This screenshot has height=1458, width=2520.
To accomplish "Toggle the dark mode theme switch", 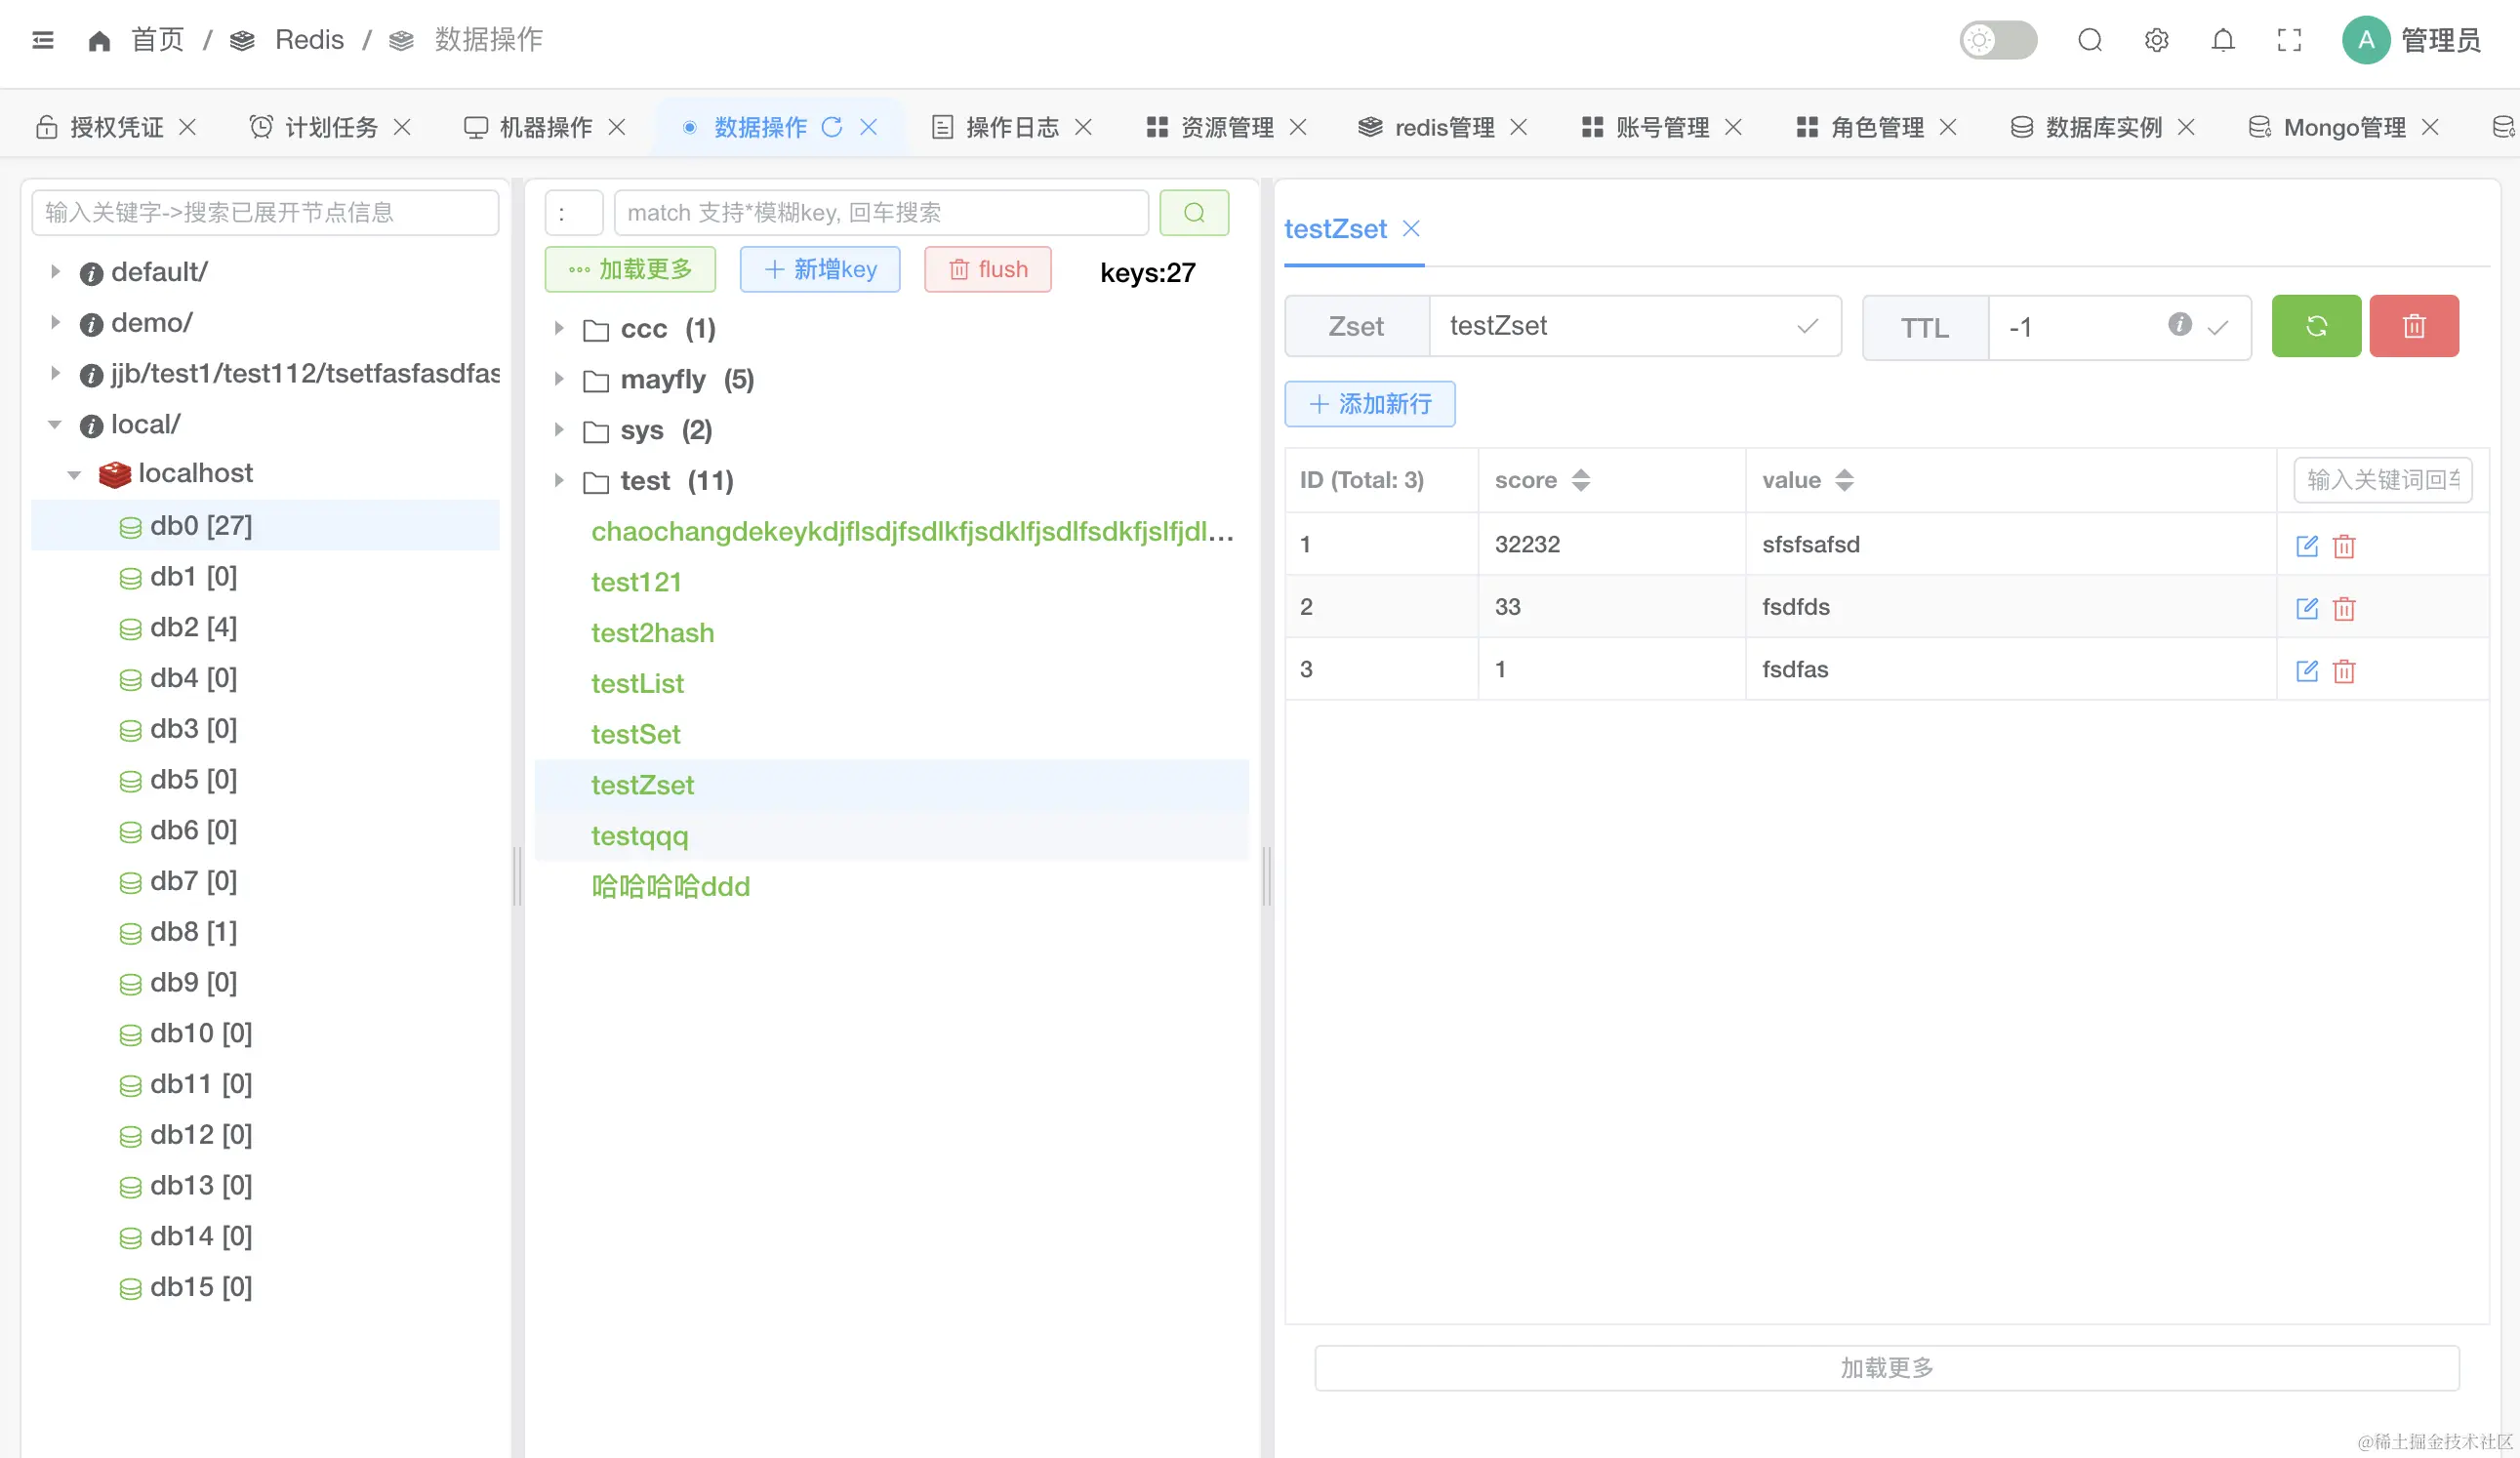I will (x=1997, y=40).
